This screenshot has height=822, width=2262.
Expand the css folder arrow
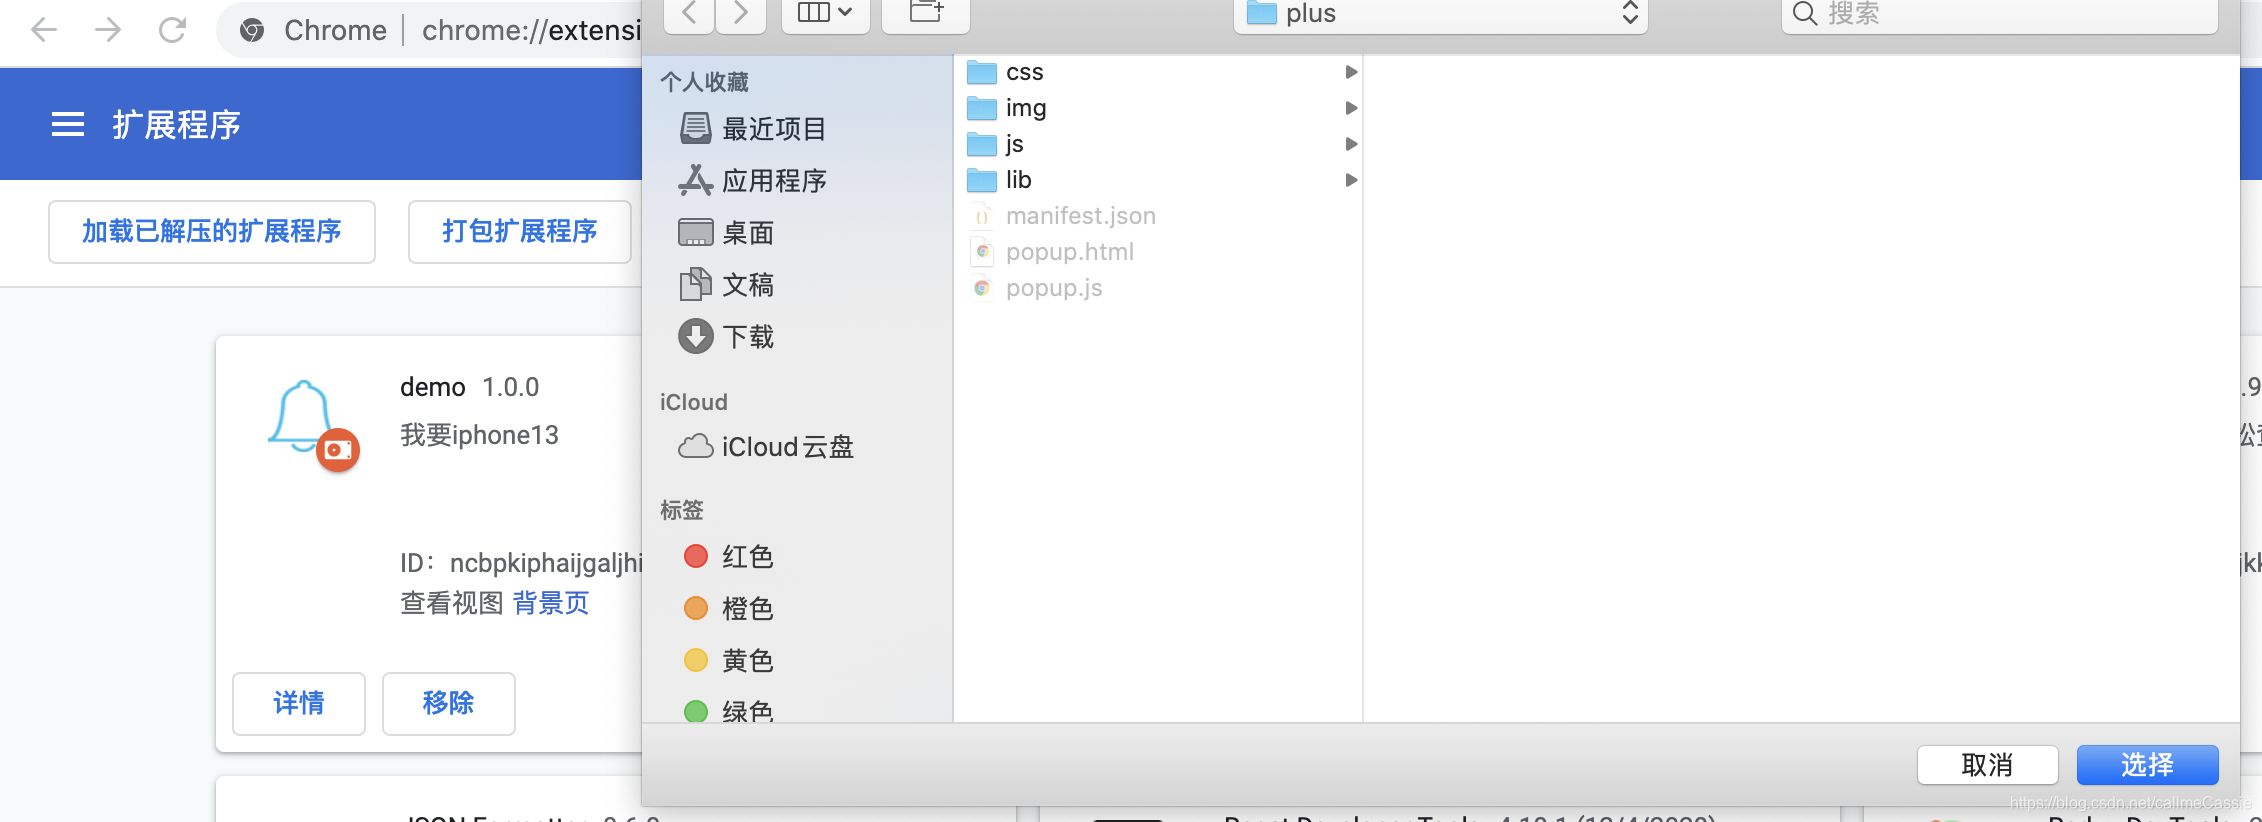[x=1351, y=72]
